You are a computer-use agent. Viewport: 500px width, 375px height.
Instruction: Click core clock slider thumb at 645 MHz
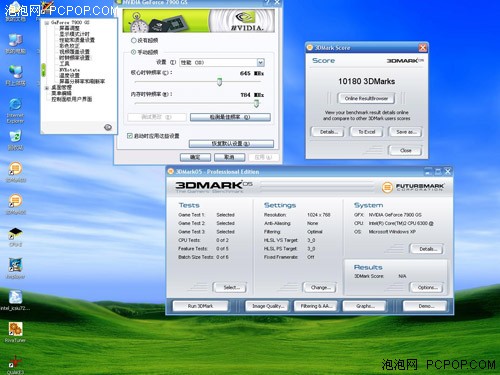[x=219, y=82]
